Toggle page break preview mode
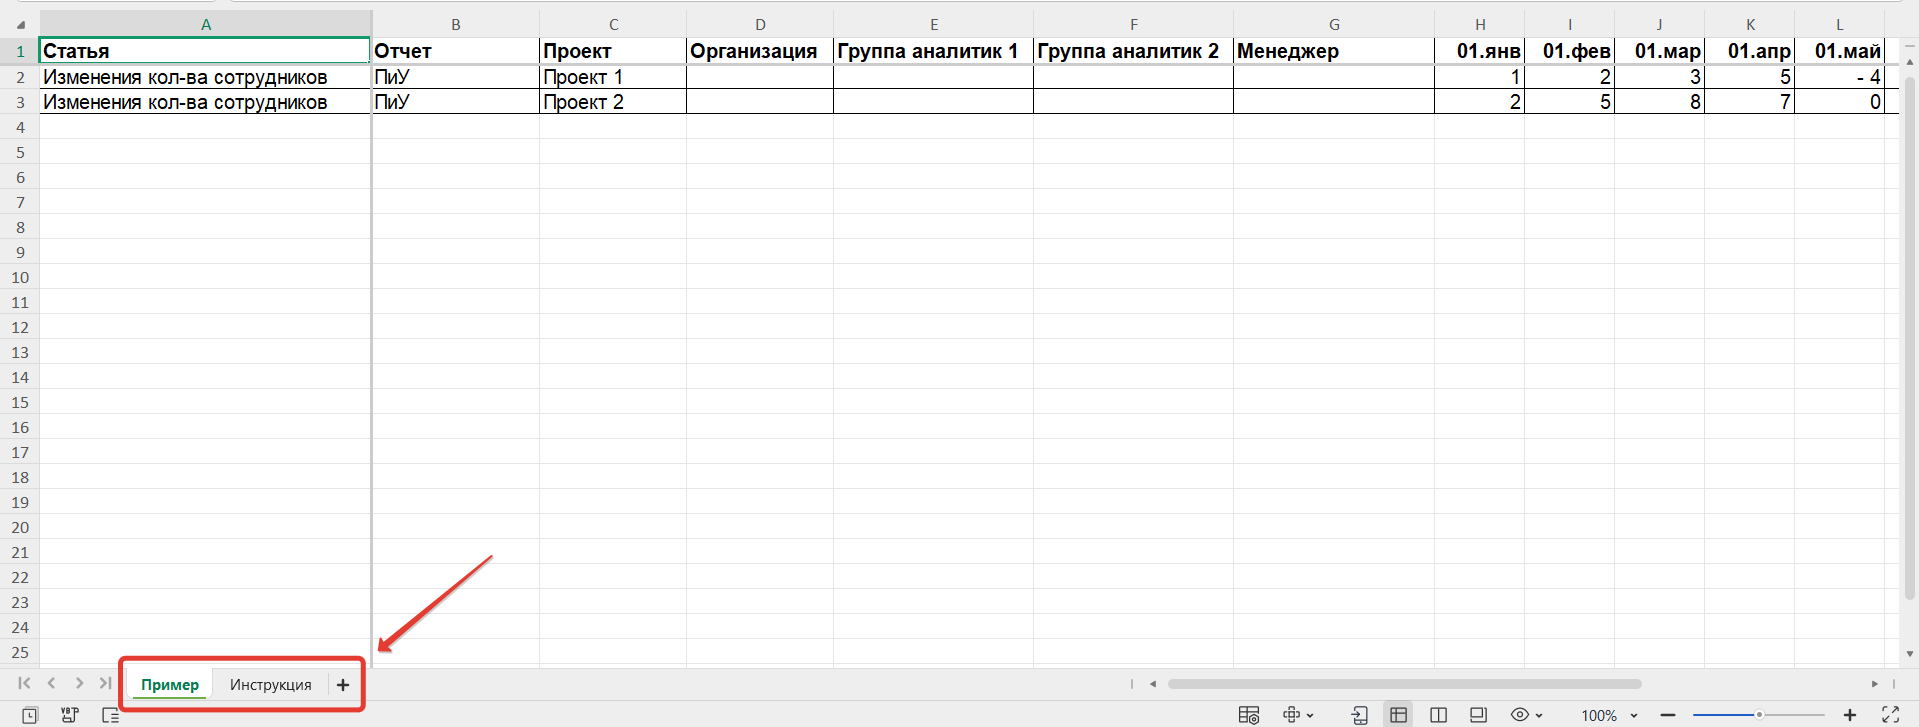Image resolution: width=1919 pixels, height=727 pixels. click(x=1478, y=715)
